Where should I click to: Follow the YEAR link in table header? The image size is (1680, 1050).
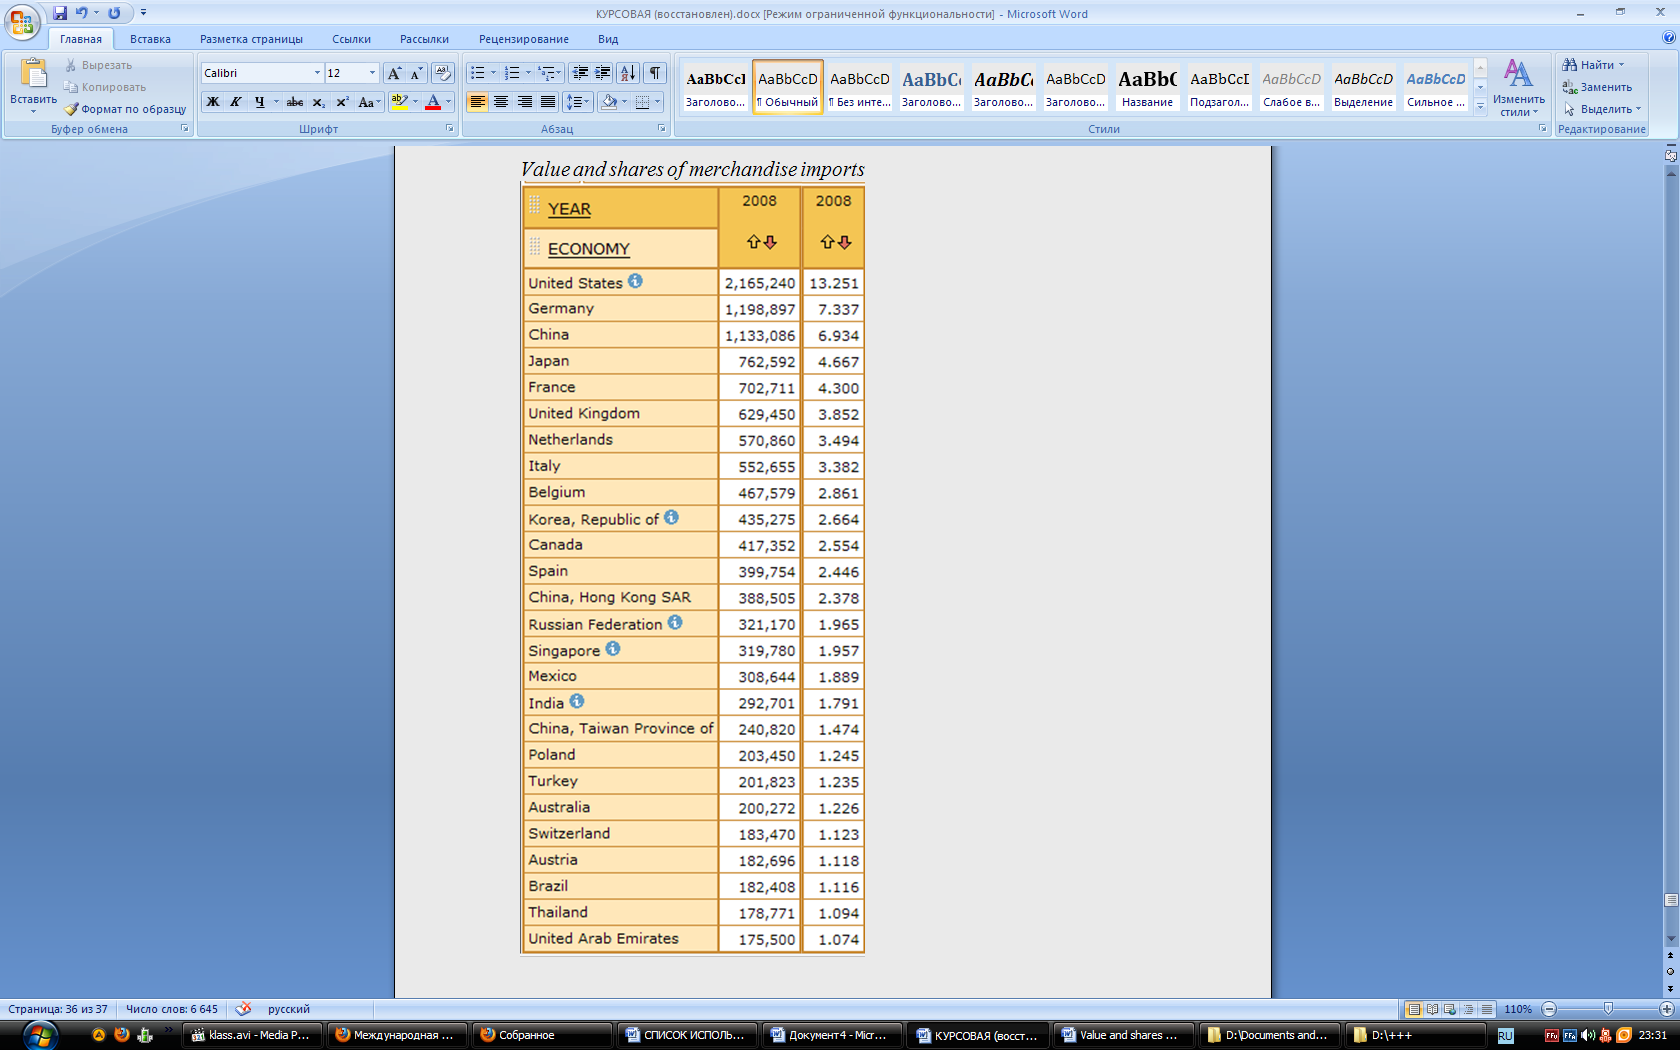point(569,209)
